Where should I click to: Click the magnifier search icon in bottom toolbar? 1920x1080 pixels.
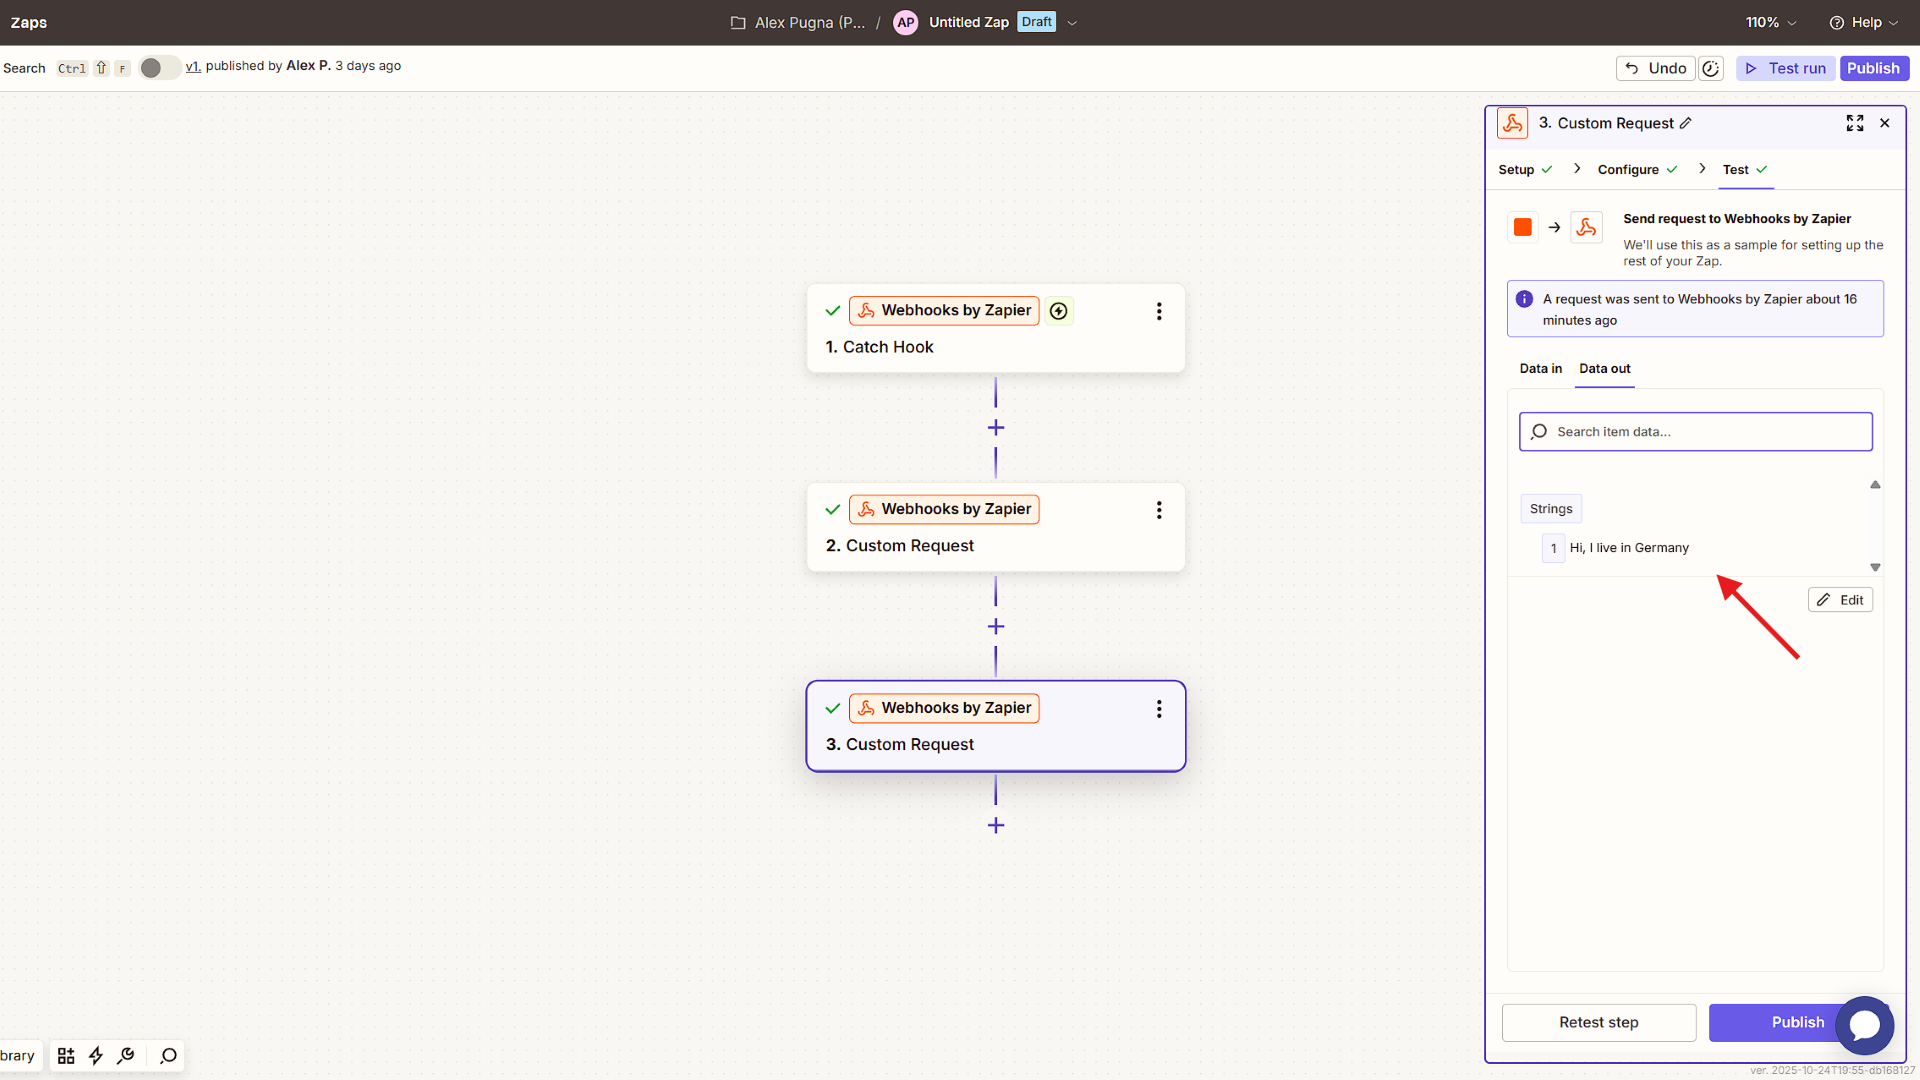(x=167, y=1056)
